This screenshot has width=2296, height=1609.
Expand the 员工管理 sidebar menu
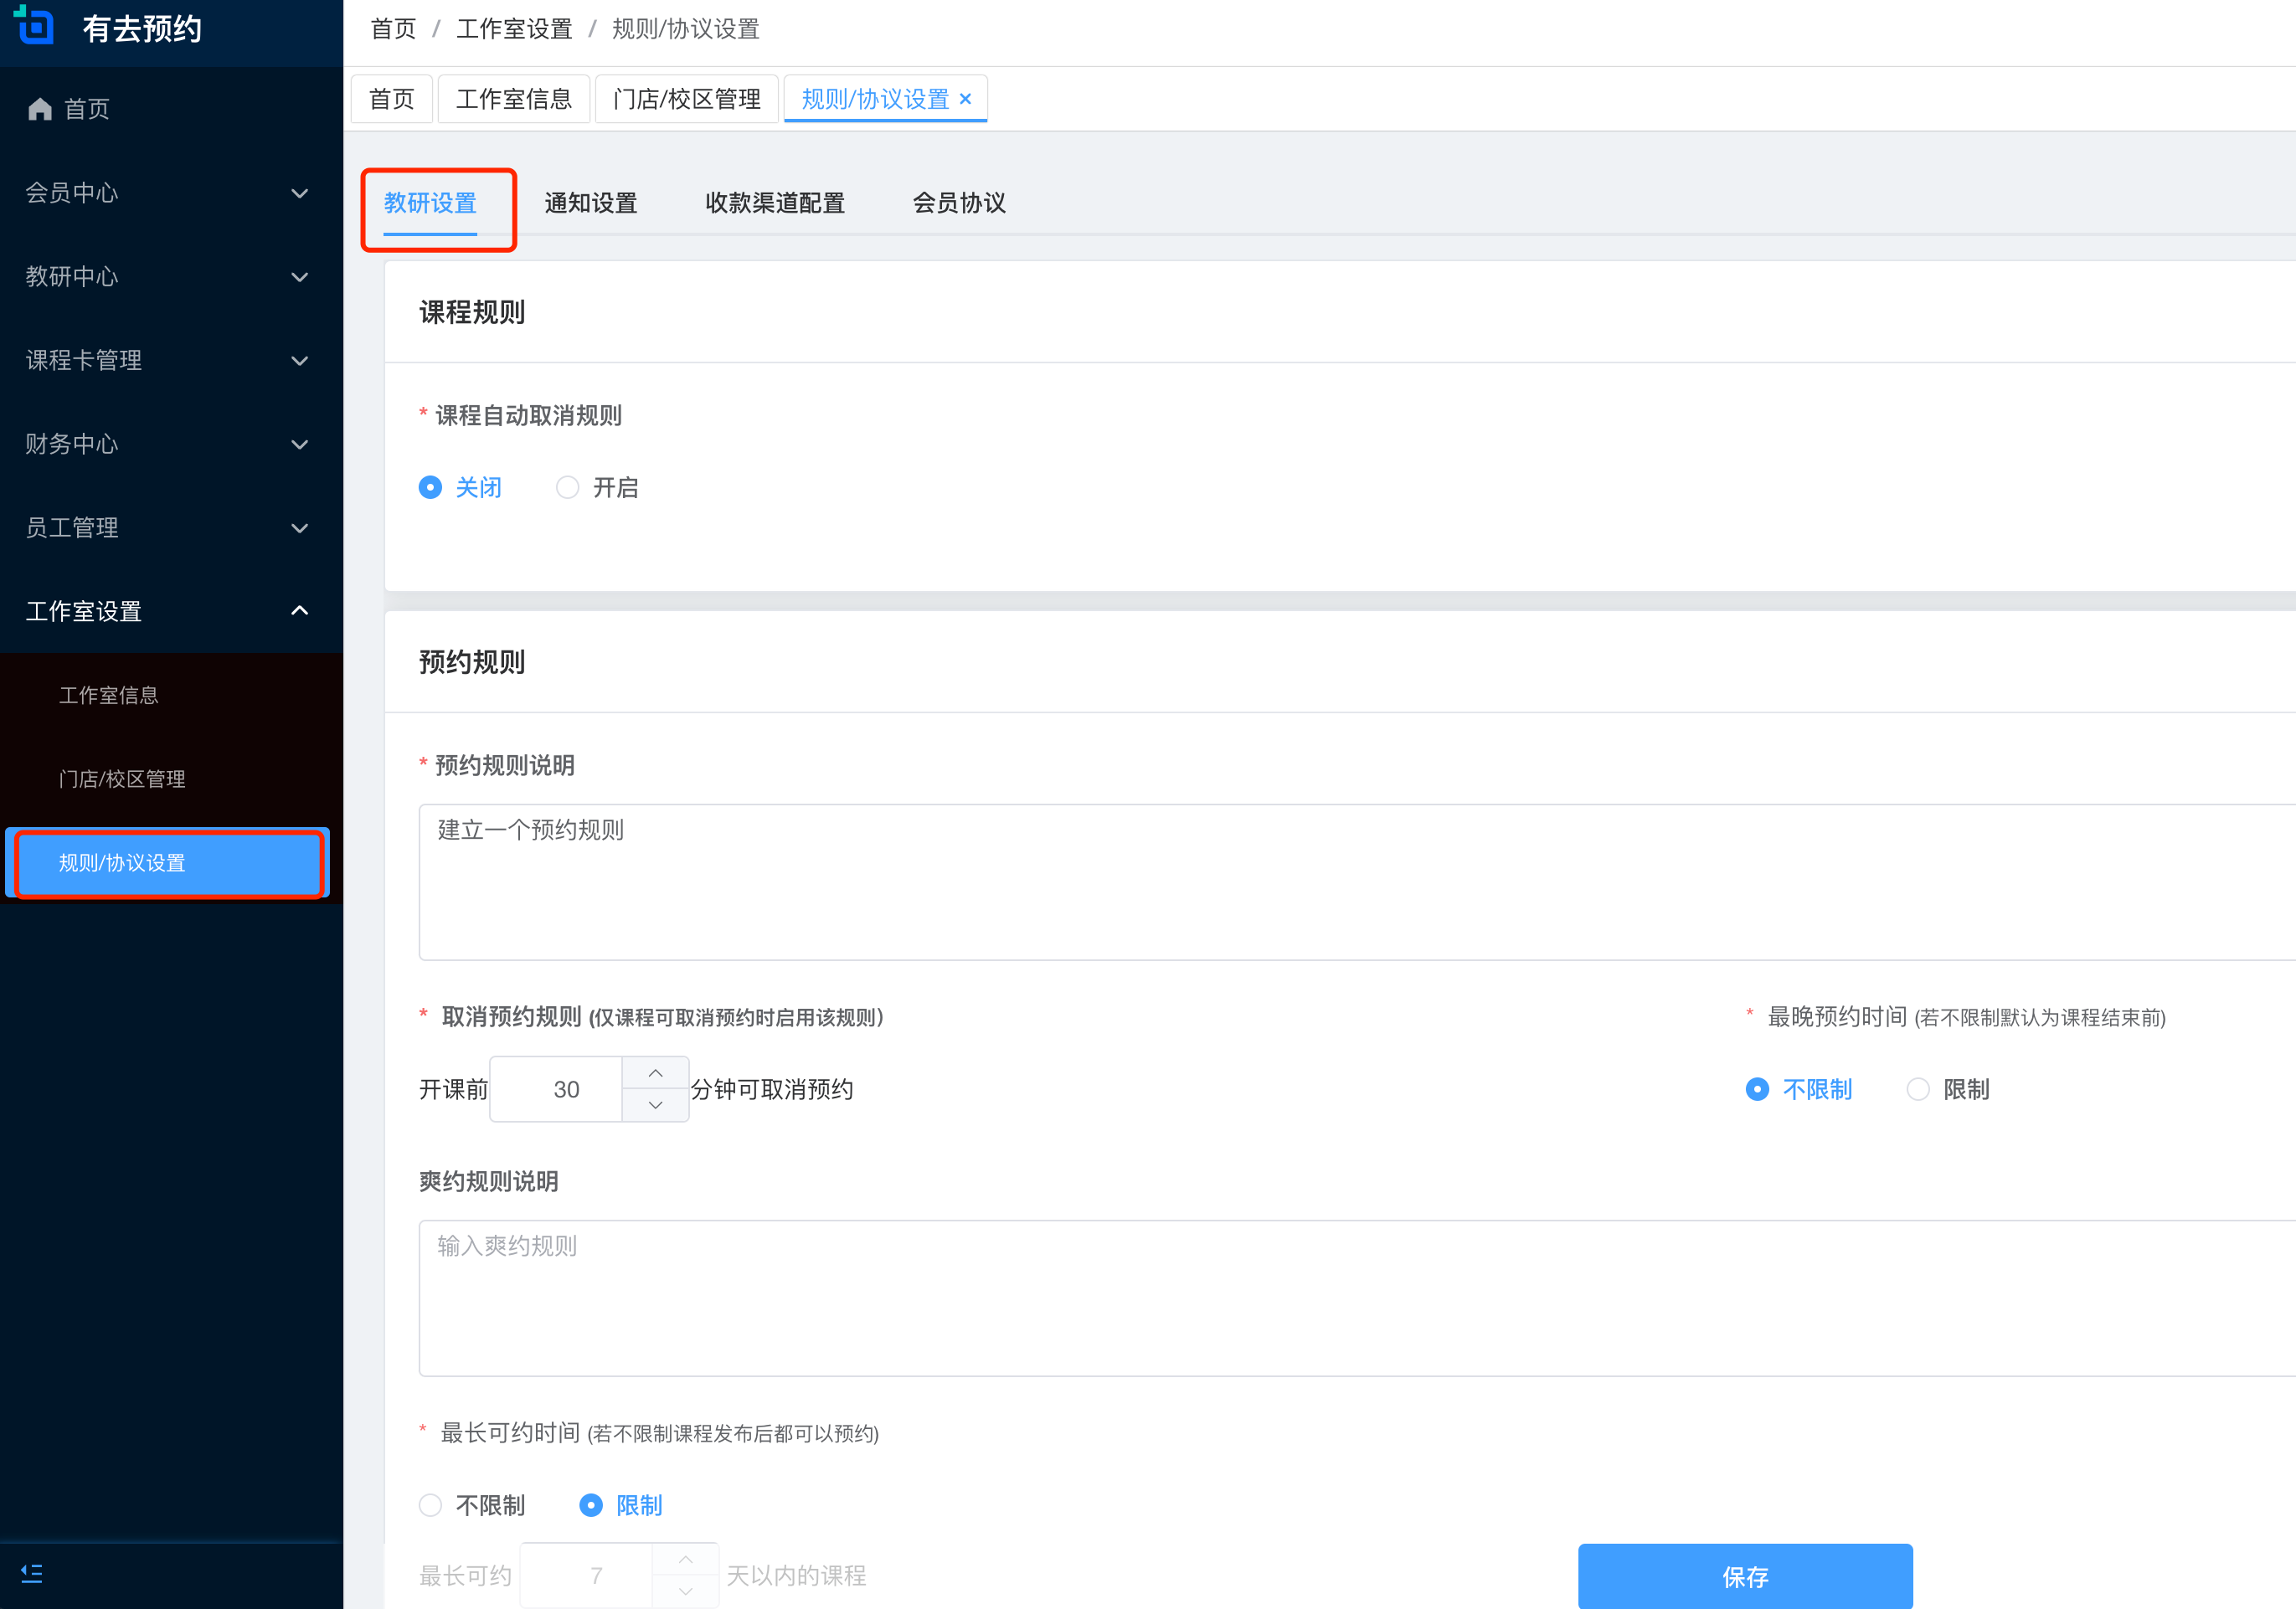(x=171, y=528)
